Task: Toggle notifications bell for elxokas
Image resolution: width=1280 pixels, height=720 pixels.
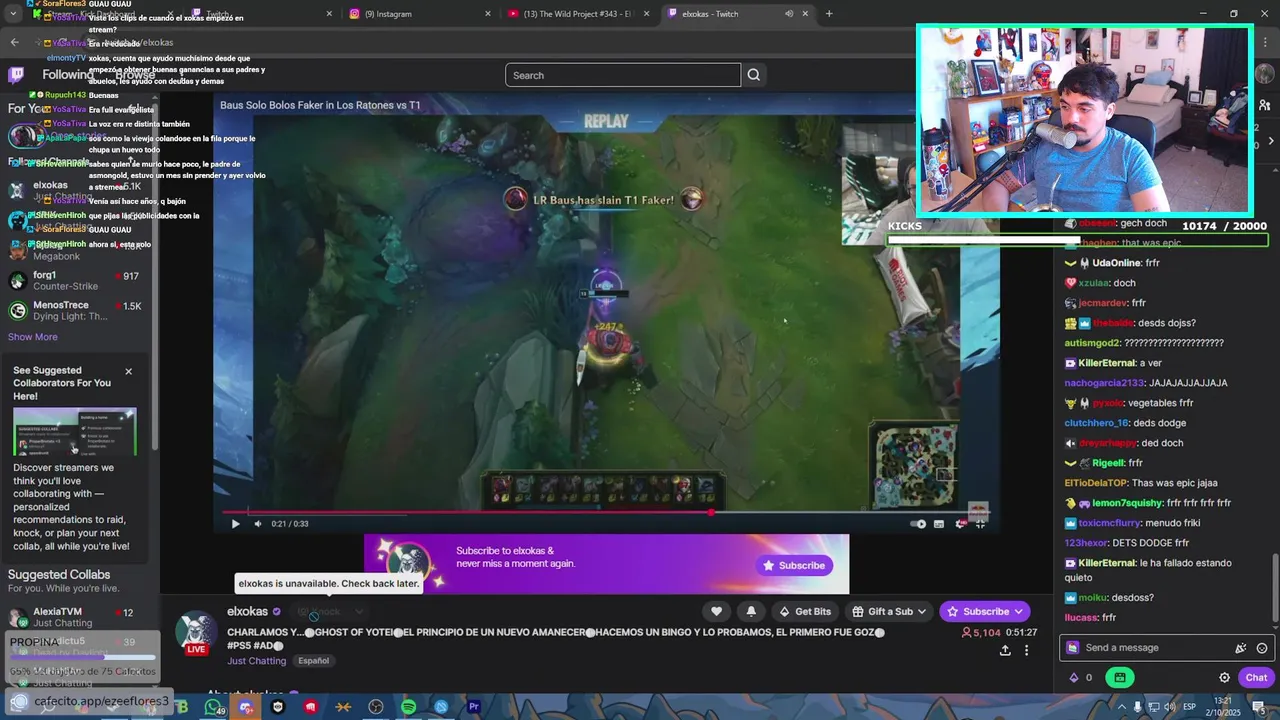Action: tap(751, 611)
